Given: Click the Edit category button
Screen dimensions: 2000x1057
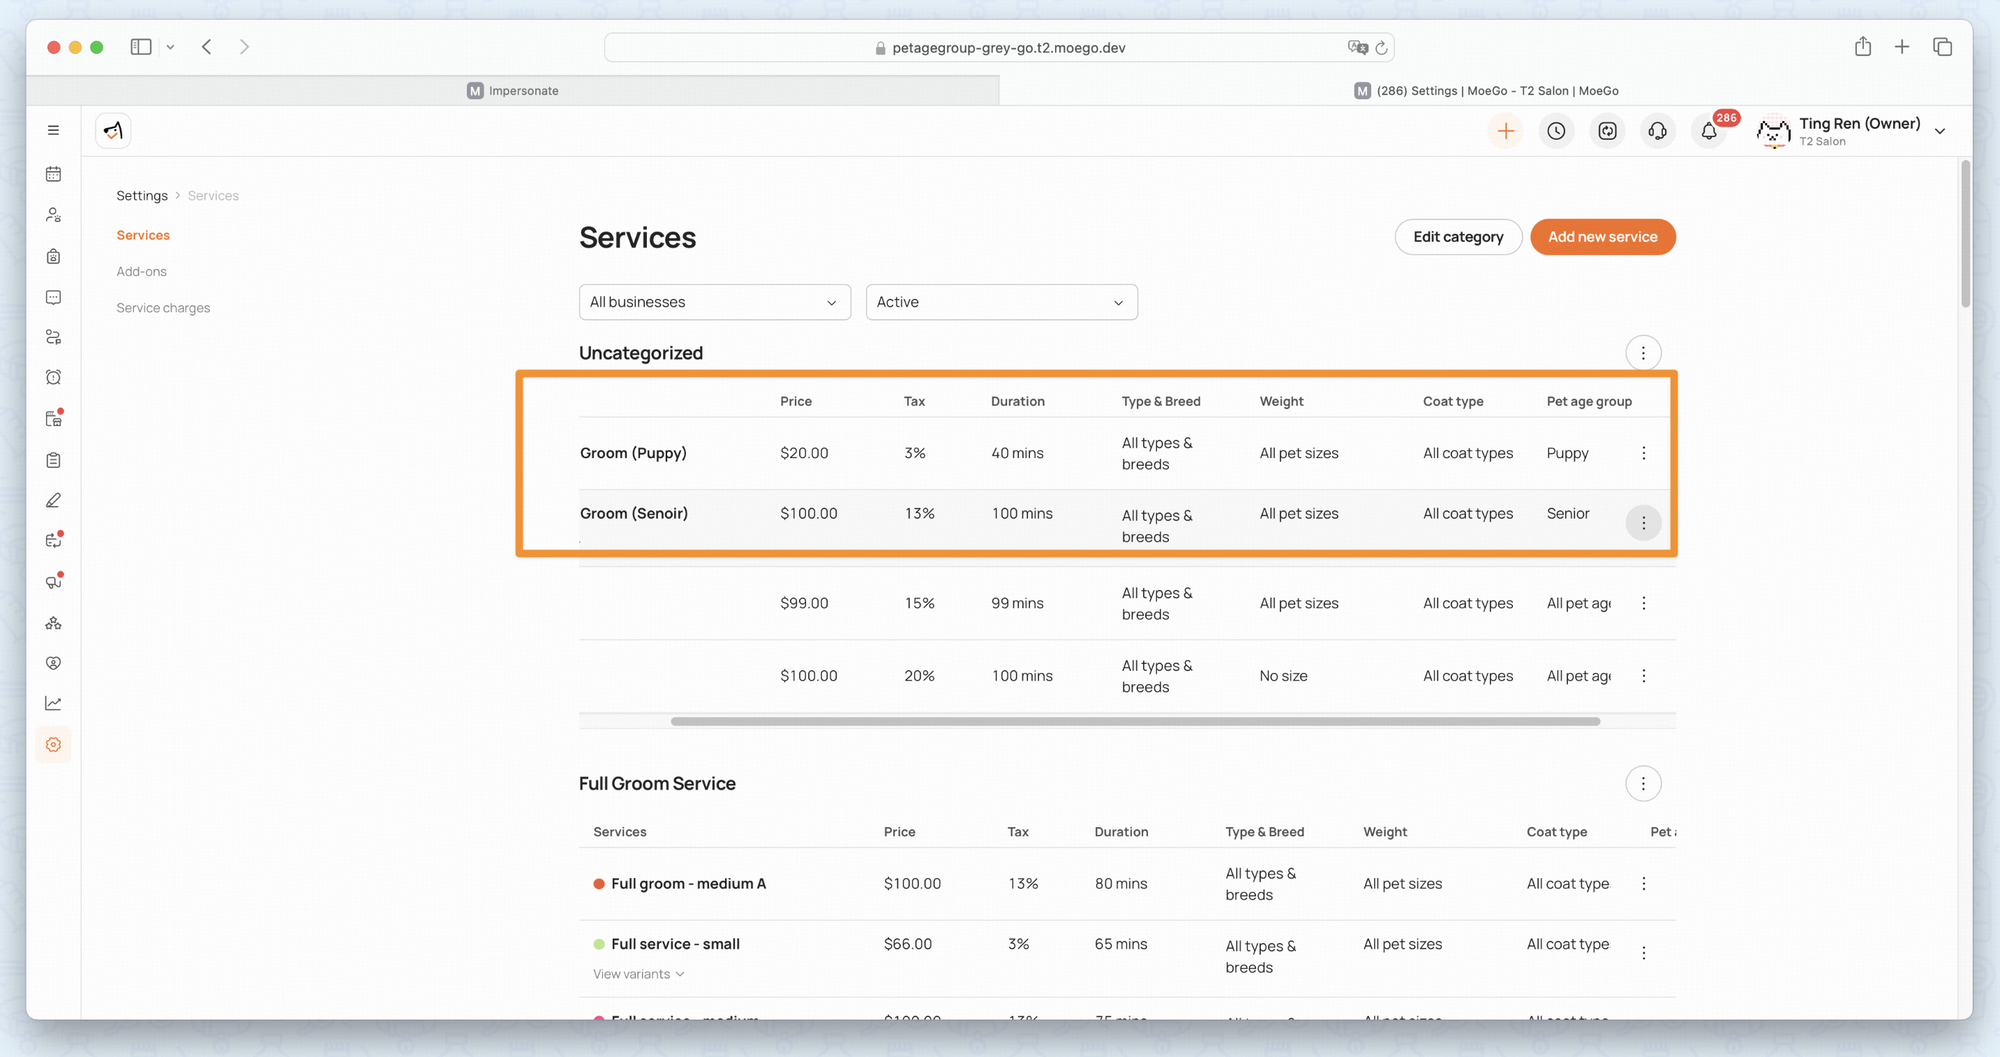Looking at the screenshot, I should (x=1458, y=237).
